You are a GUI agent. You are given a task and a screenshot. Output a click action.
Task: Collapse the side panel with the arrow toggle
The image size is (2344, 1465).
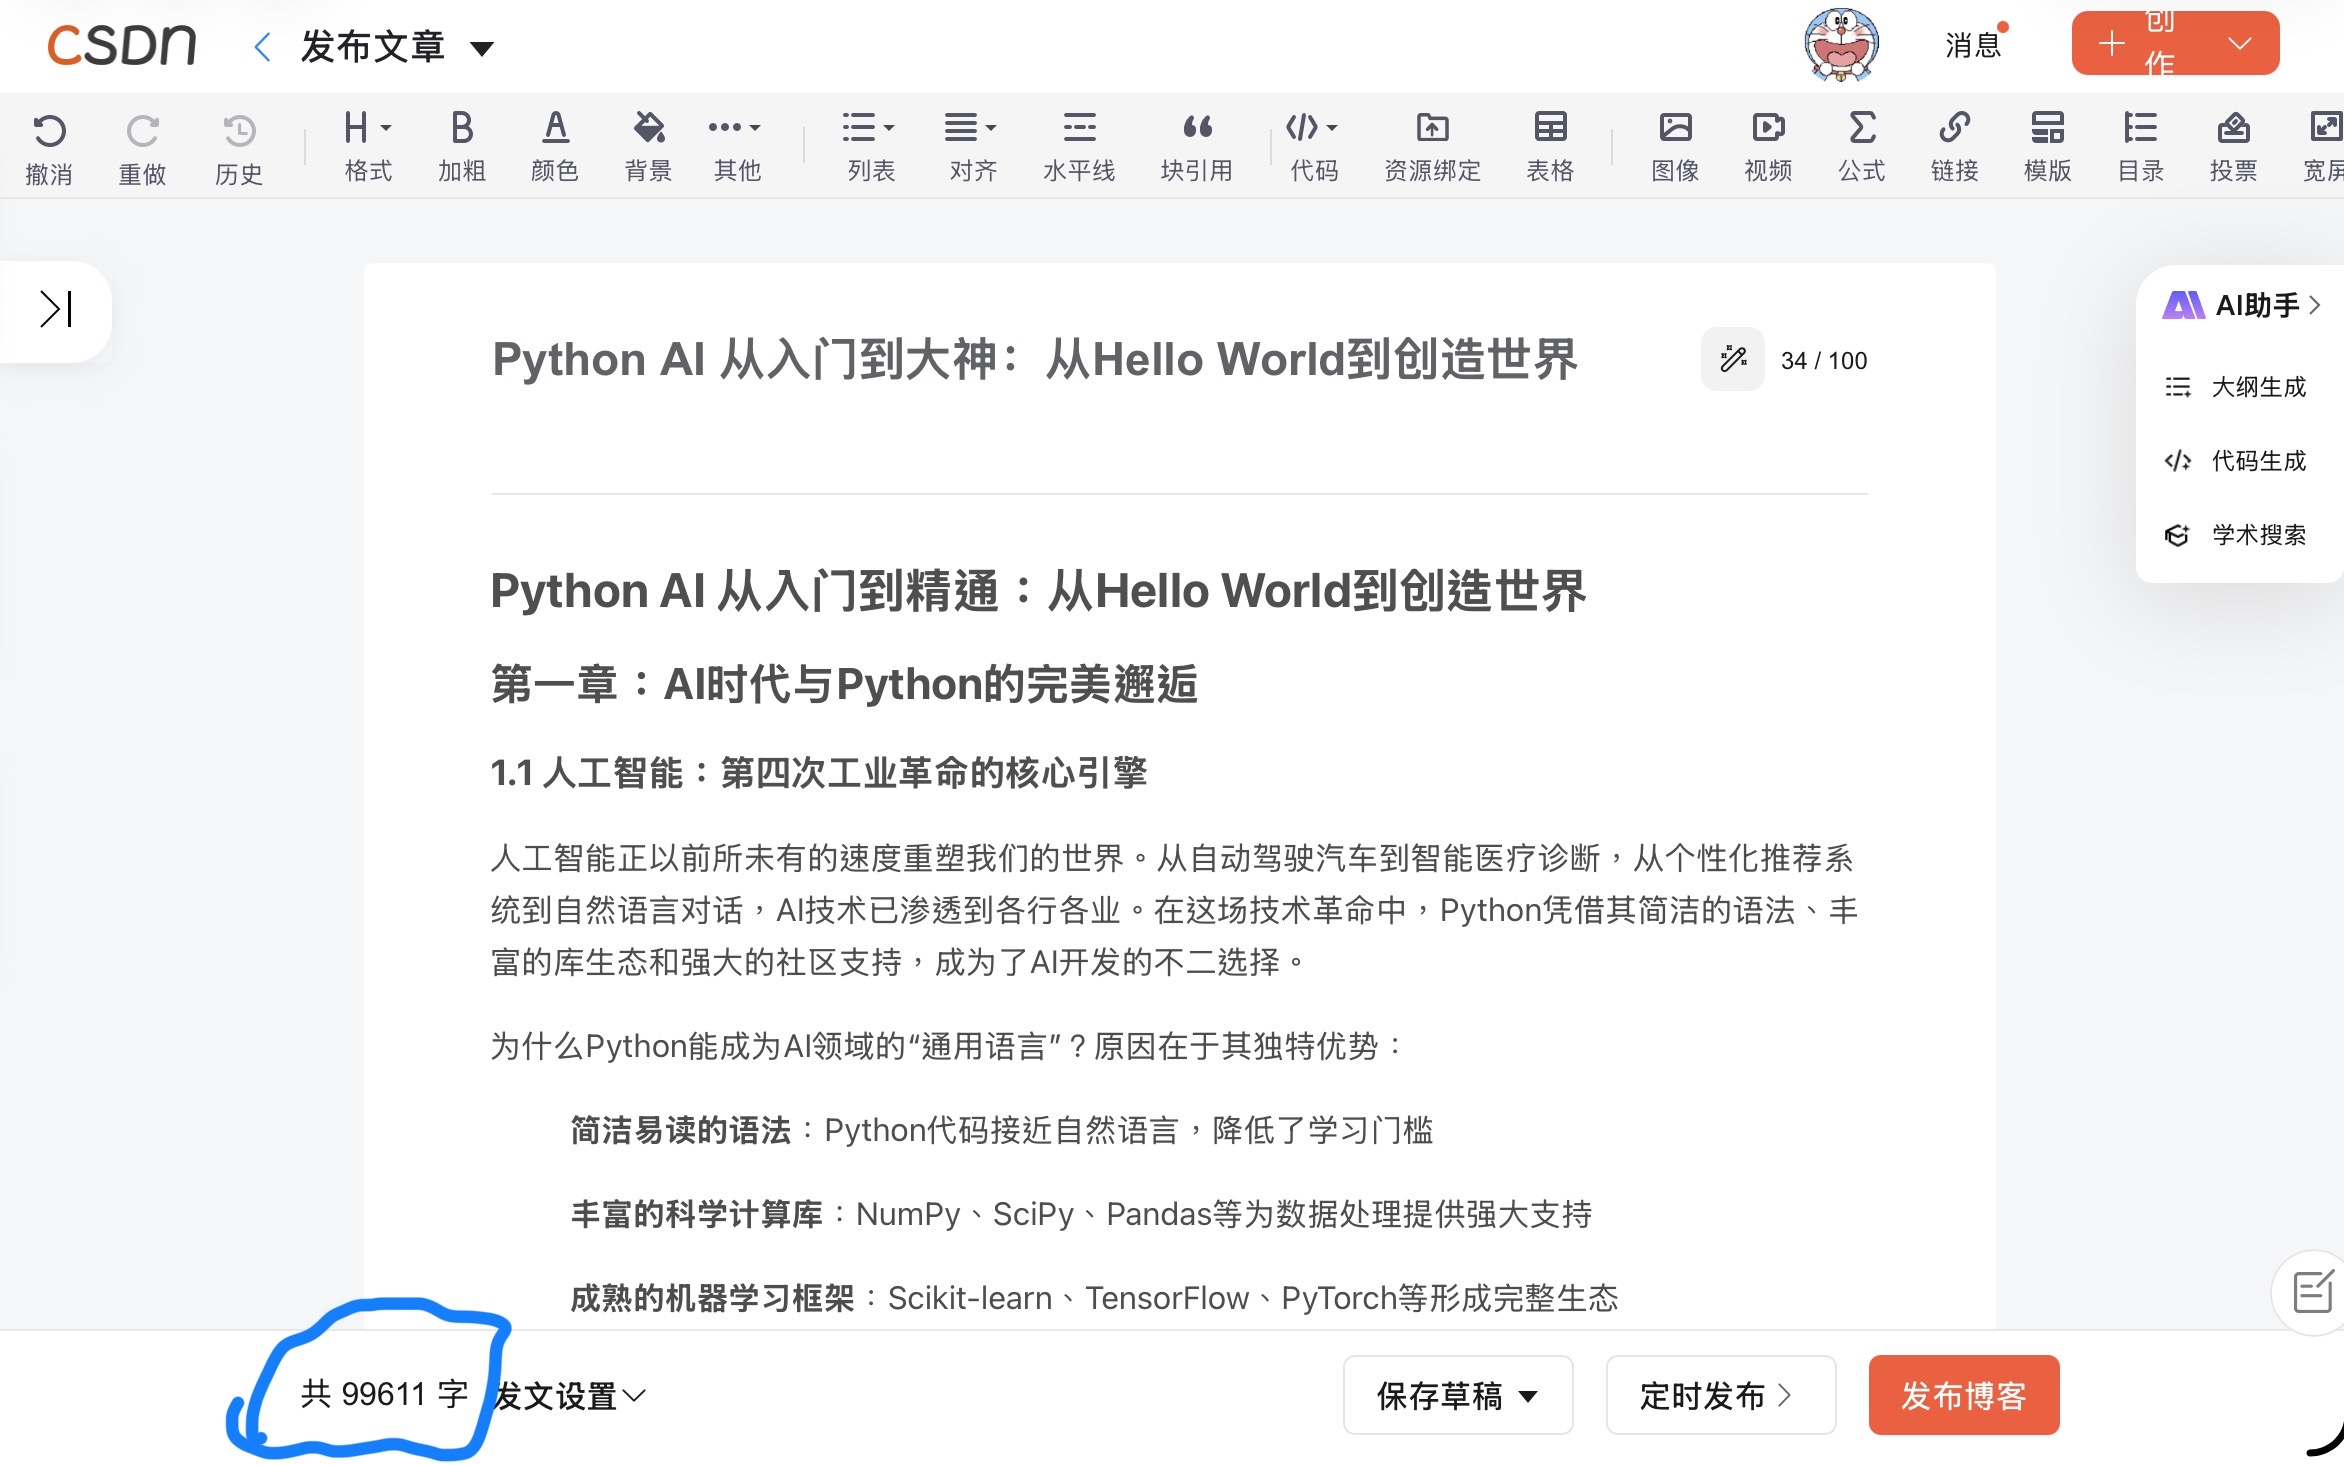(x=55, y=310)
